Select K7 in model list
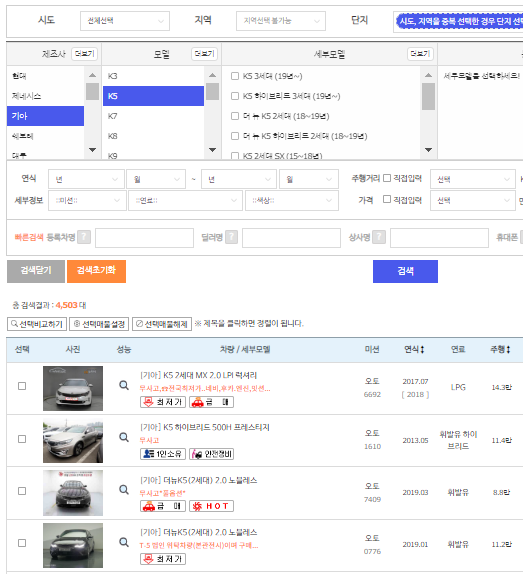The width and height of the screenshot is (523, 574). click(153, 116)
